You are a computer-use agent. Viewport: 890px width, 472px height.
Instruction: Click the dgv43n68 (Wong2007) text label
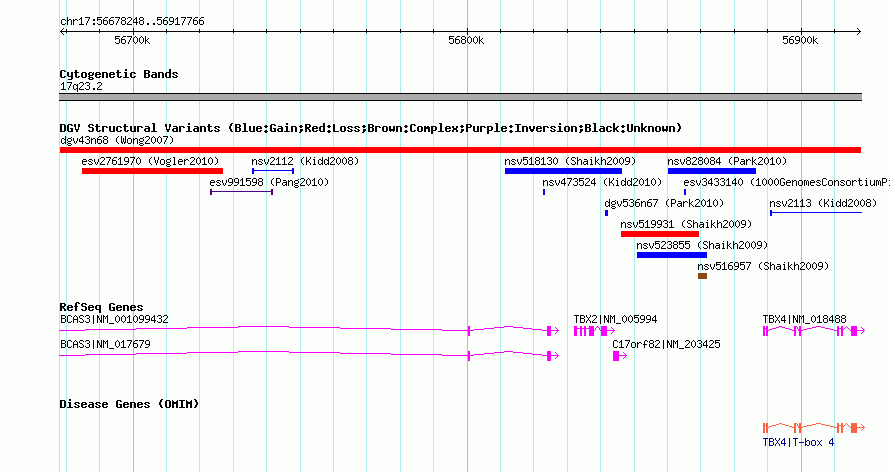(117, 140)
